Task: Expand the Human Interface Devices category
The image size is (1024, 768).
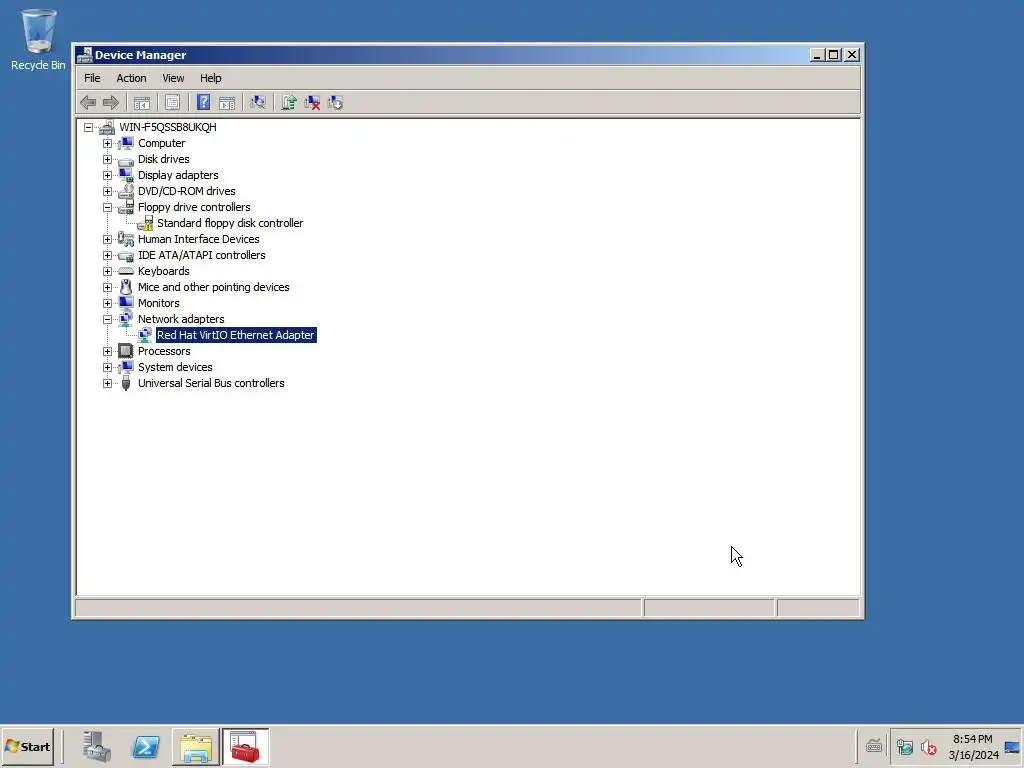Action: (107, 239)
